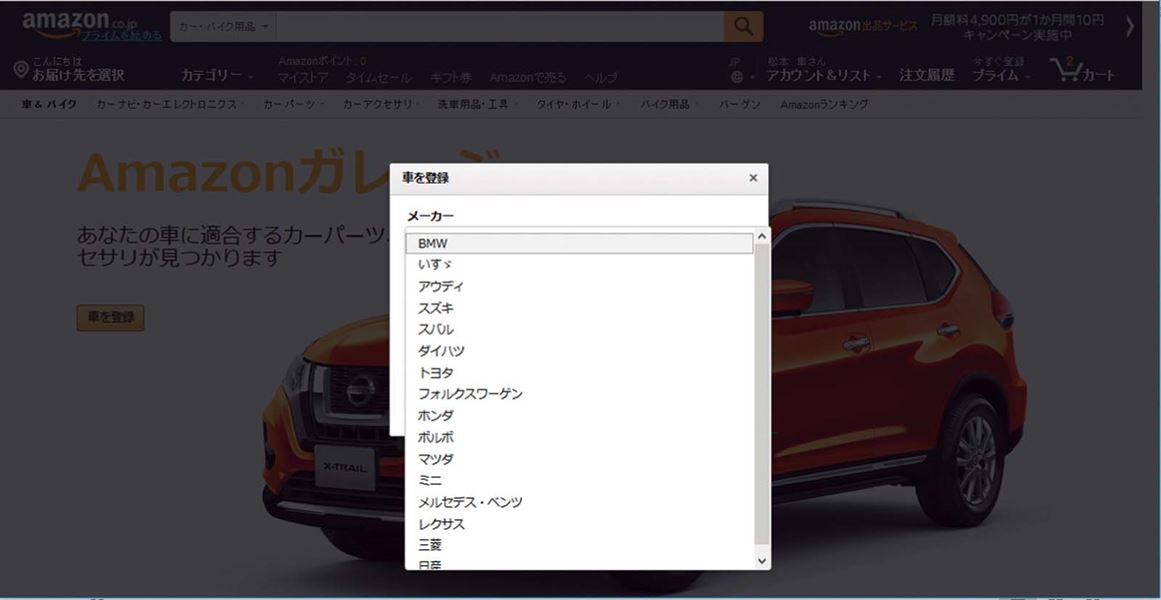Viewport: 1161px width, 600px height.
Task: Choose ボルボ from the maker list
Action: click(579, 437)
